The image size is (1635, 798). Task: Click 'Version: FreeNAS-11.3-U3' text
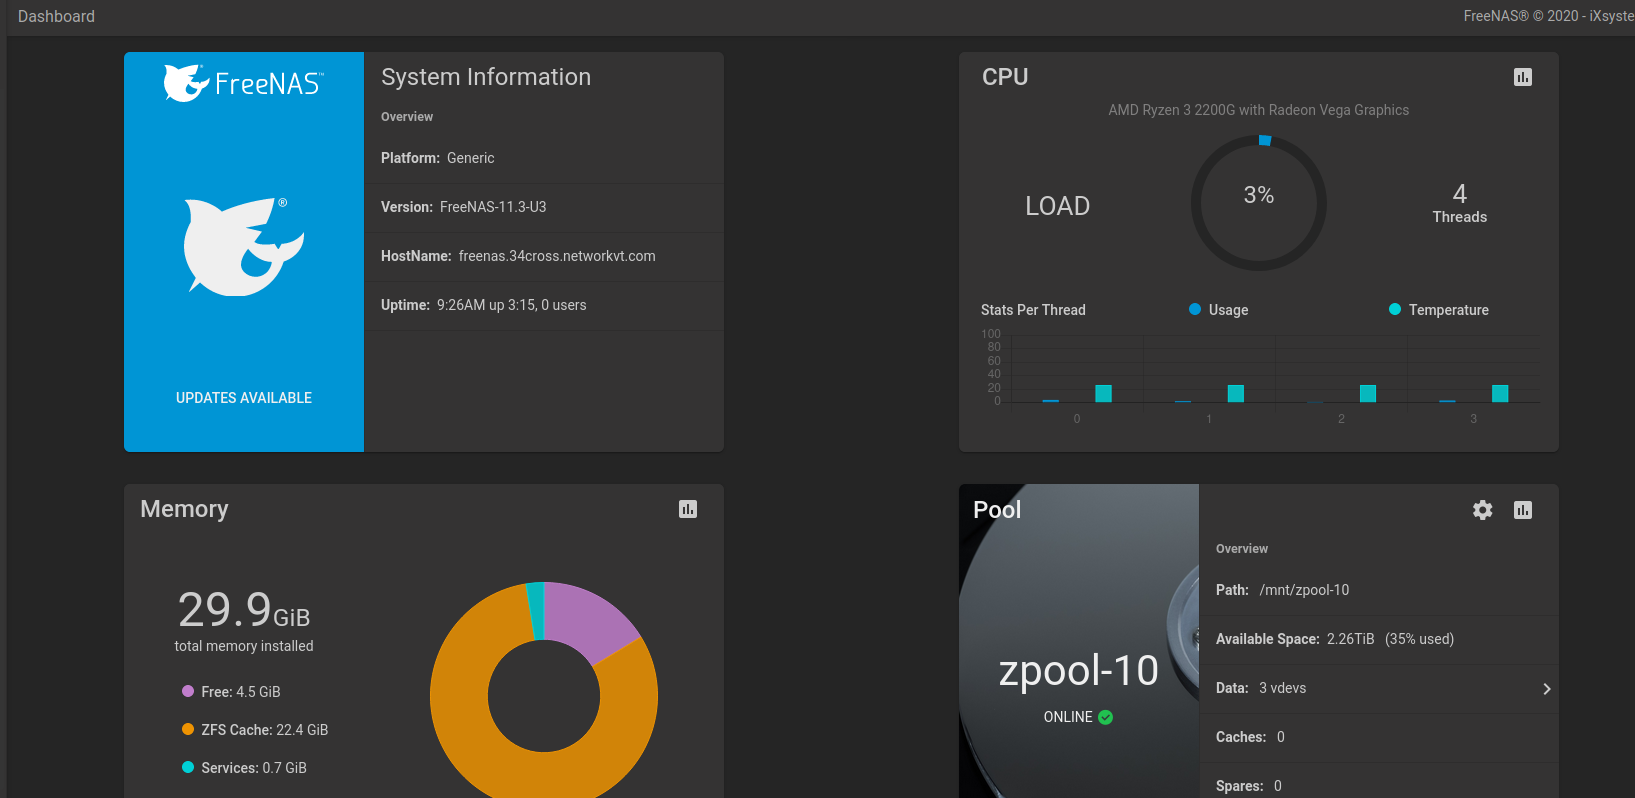click(x=463, y=207)
